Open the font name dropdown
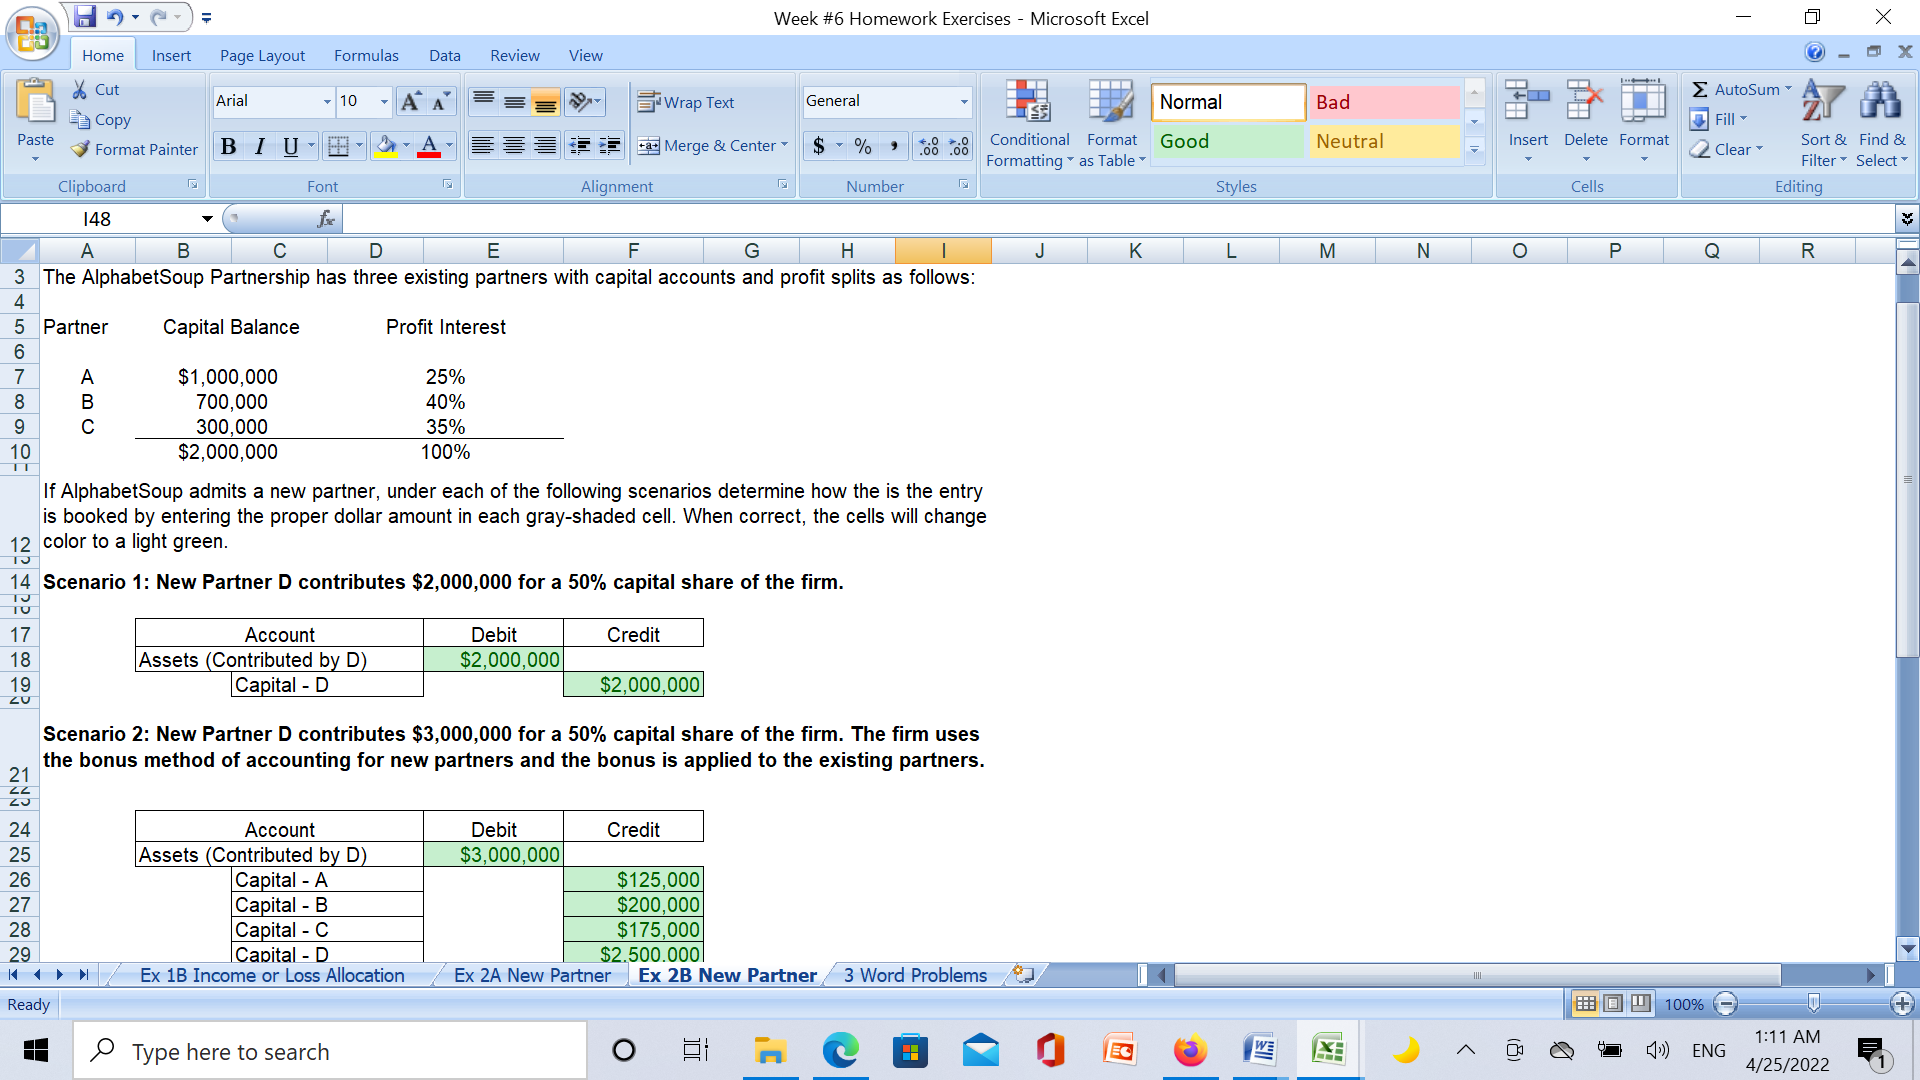The width and height of the screenshot is (1920, 1080). 327,101
